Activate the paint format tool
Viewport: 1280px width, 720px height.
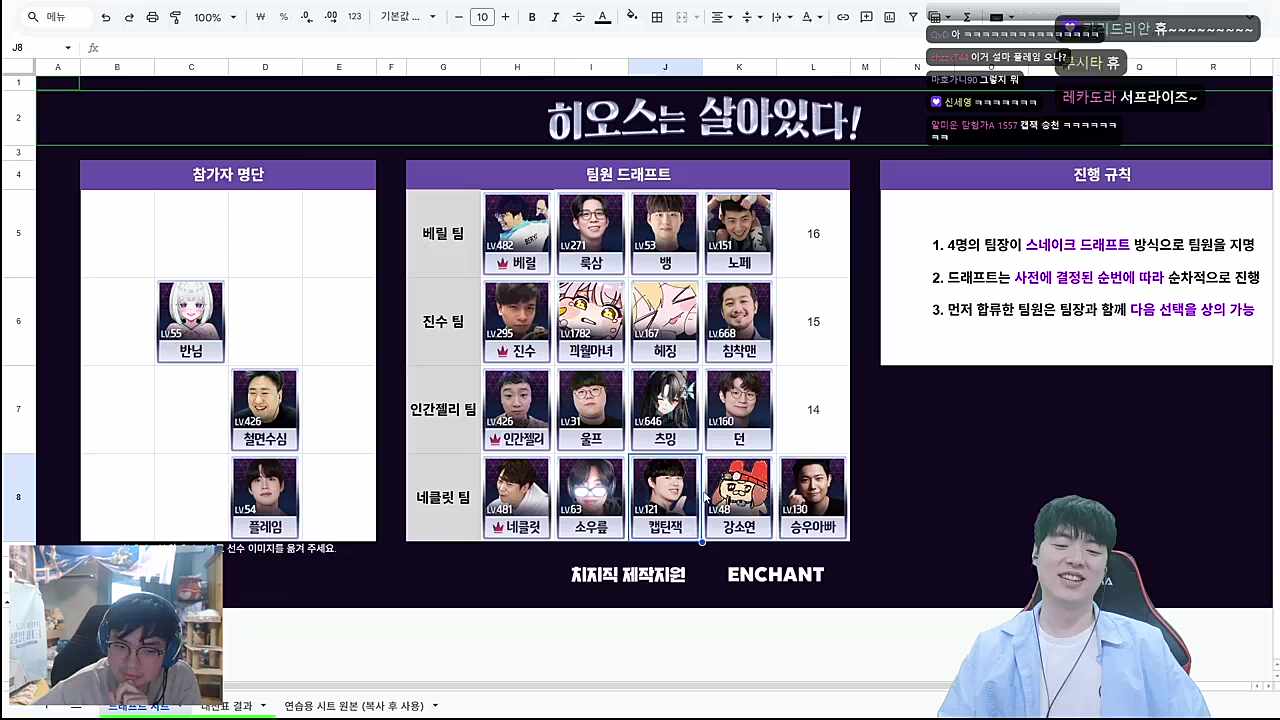pyautogui.click(x=176, y=17)
